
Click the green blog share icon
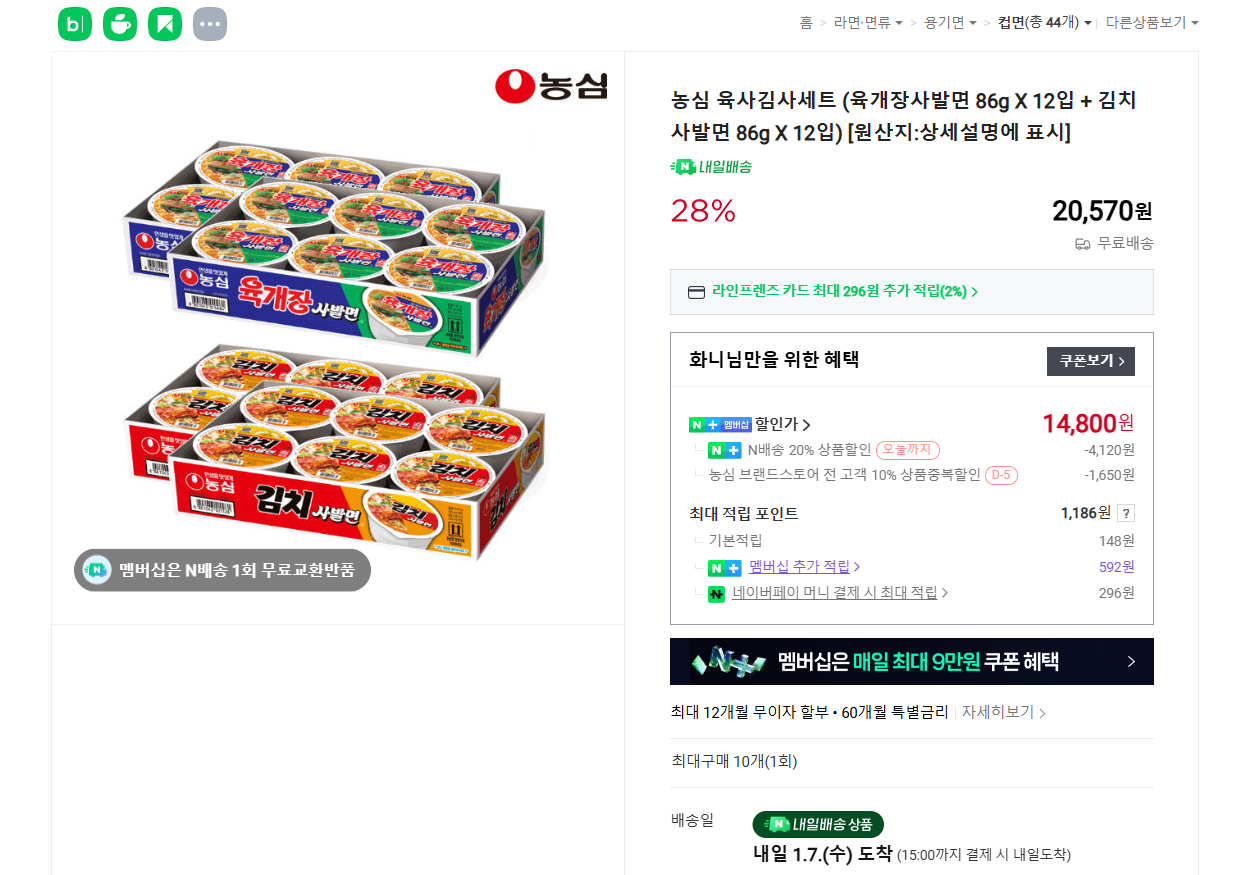[x=74, y=24]
